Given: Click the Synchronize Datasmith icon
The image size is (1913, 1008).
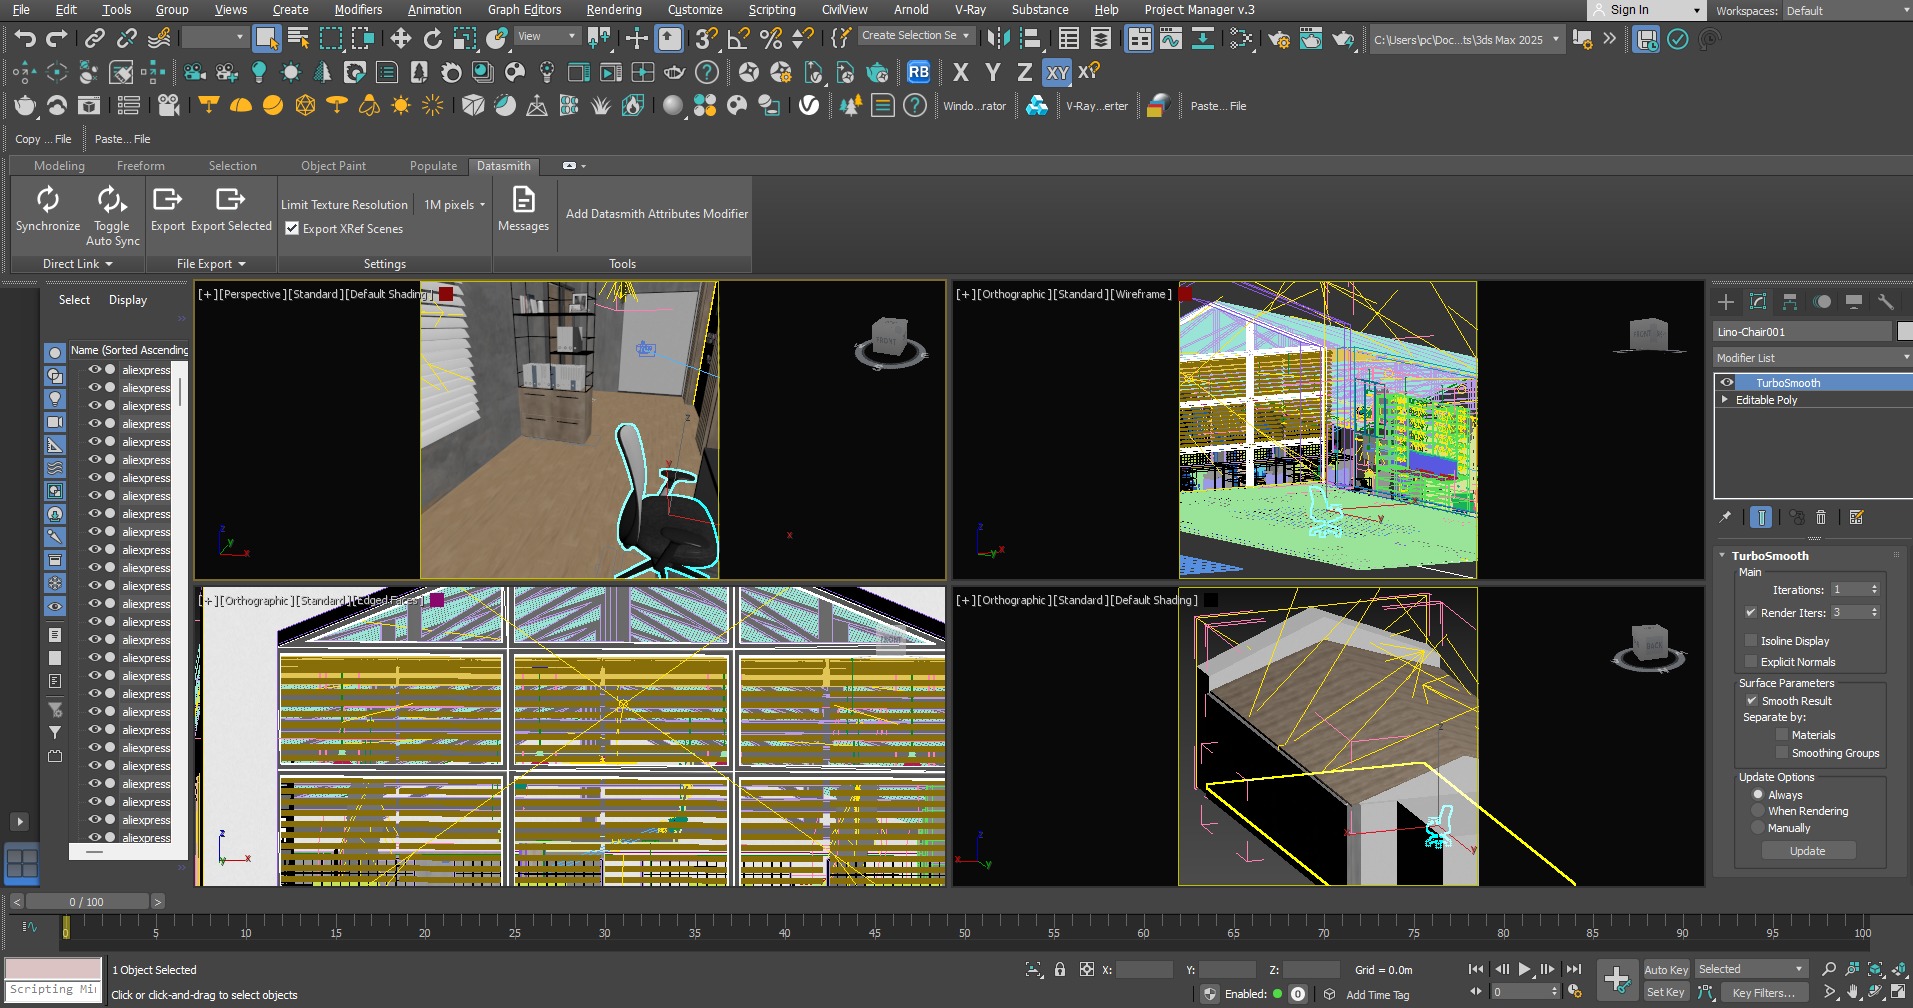Looking at the screenshot, I should click(48, 209).
